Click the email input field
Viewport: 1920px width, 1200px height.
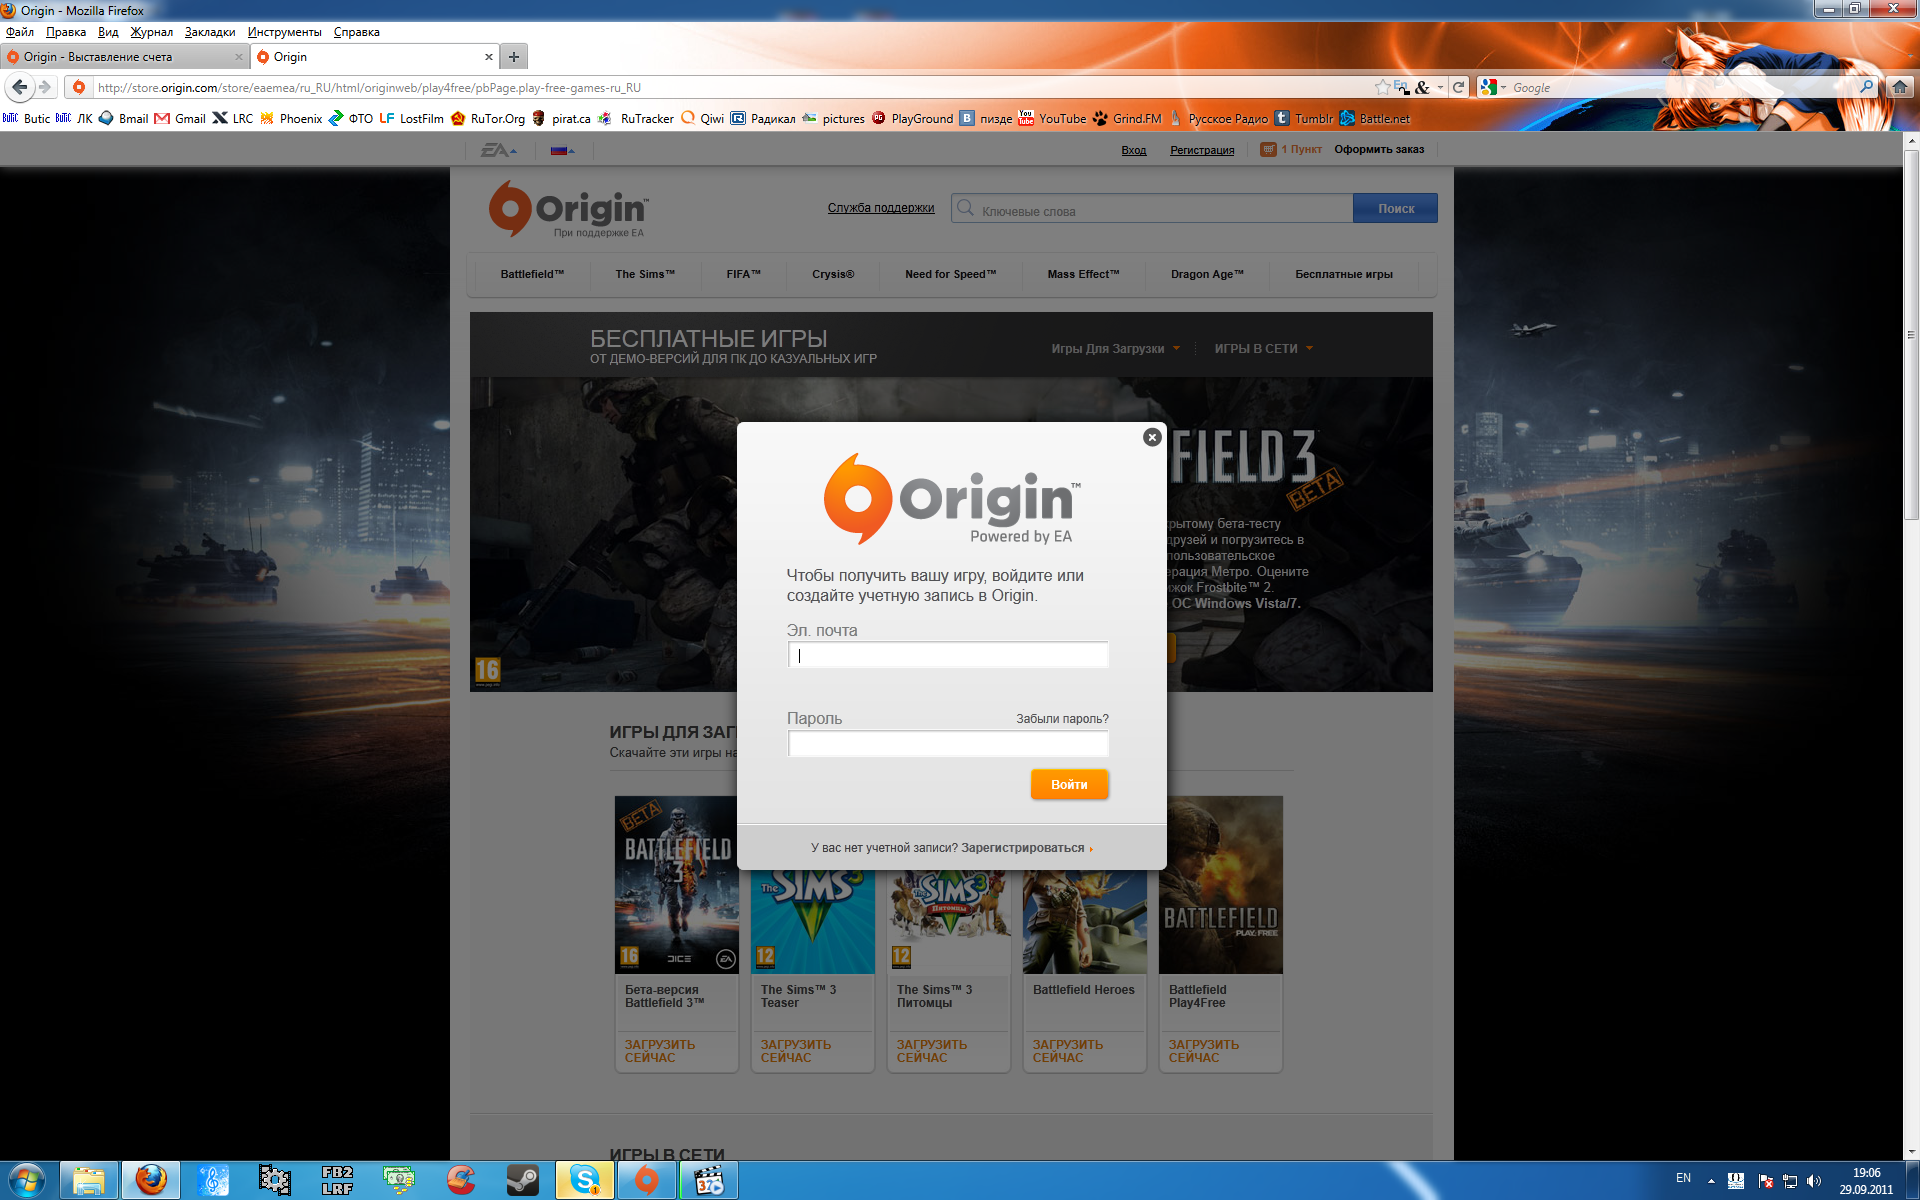(x=948, y=655)
